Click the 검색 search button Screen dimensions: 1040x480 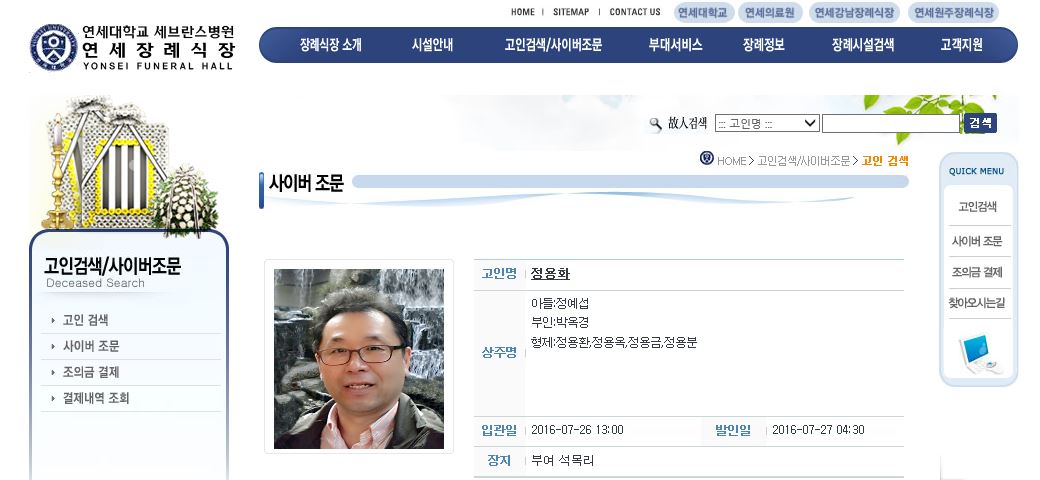point(980,123)
